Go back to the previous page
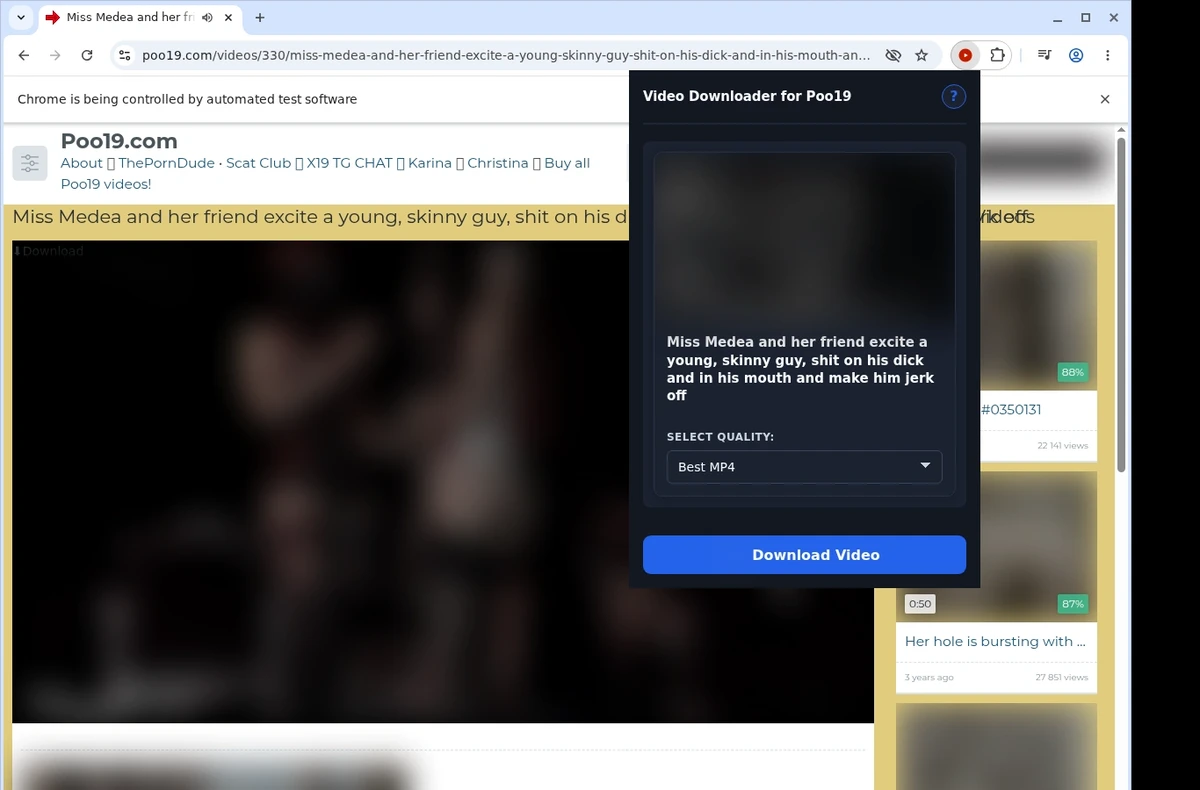 (24, 56)
